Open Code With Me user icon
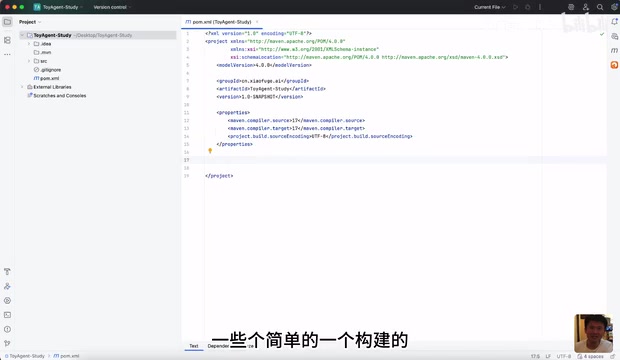 pyautogui.click(x=586, y=7)
